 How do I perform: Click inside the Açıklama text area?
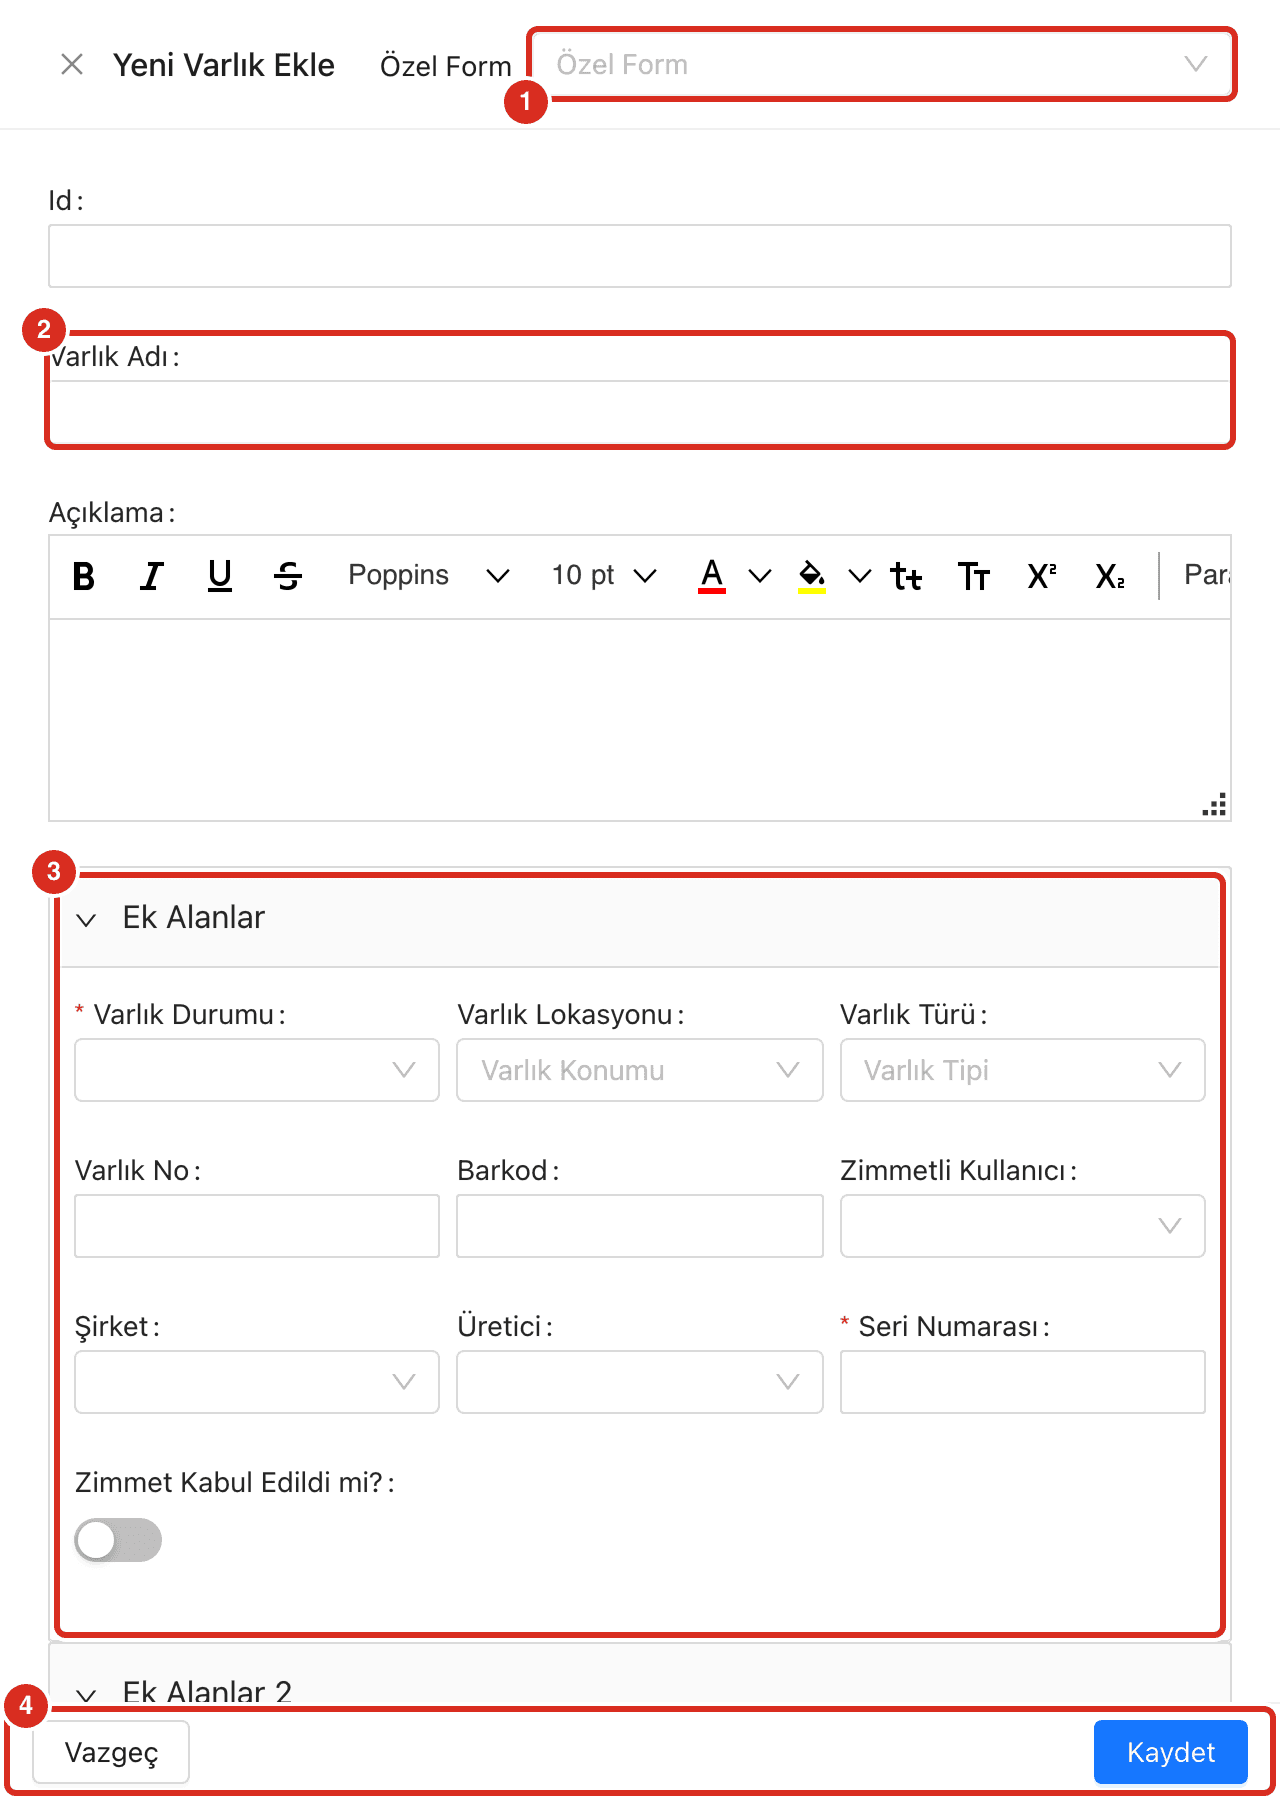click(640, 720)
